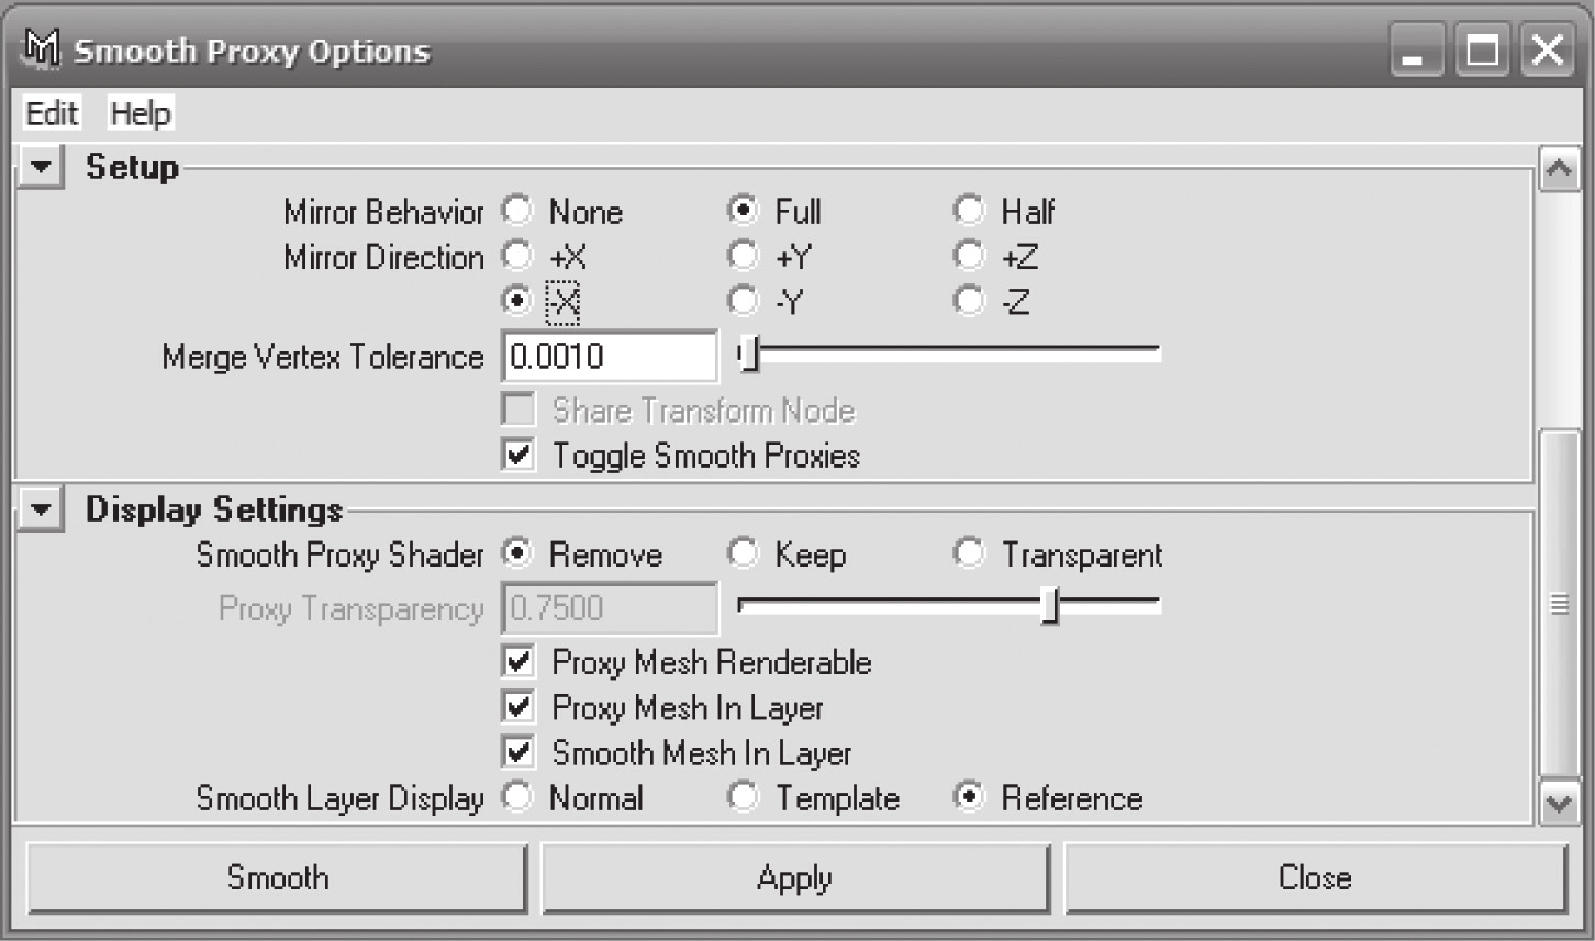The width and height of the screenshot is (1595, 941).
Task: Uncheck Smooth Mesh In Layer
Action: [x=518, y=751]
